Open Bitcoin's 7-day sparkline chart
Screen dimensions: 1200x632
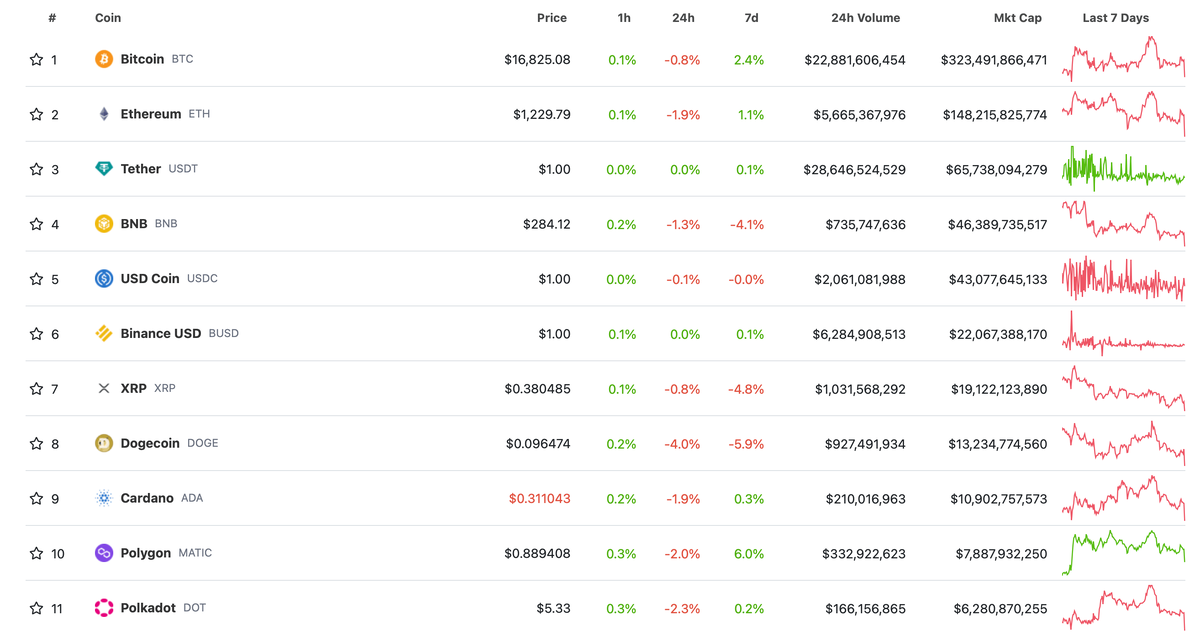pos(1124,58)
